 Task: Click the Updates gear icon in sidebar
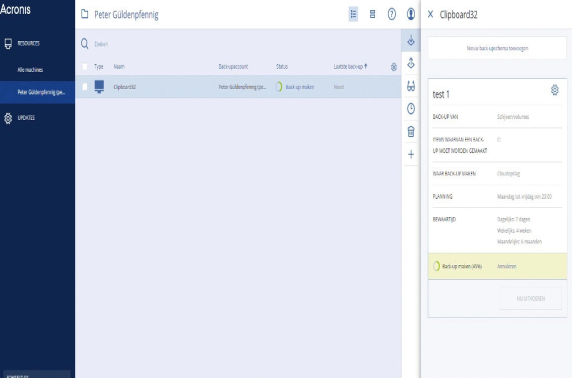[8, 118]
